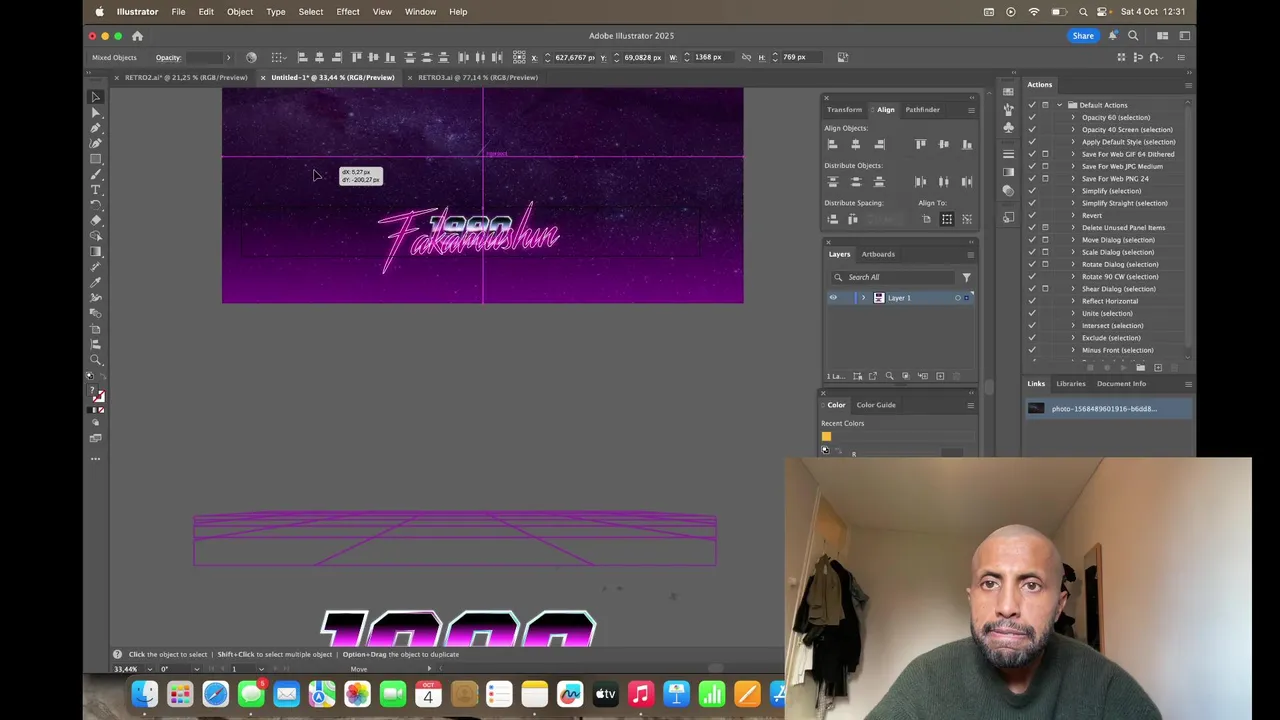Click Horizontal Align Left in Align panel

coord(832,145)
